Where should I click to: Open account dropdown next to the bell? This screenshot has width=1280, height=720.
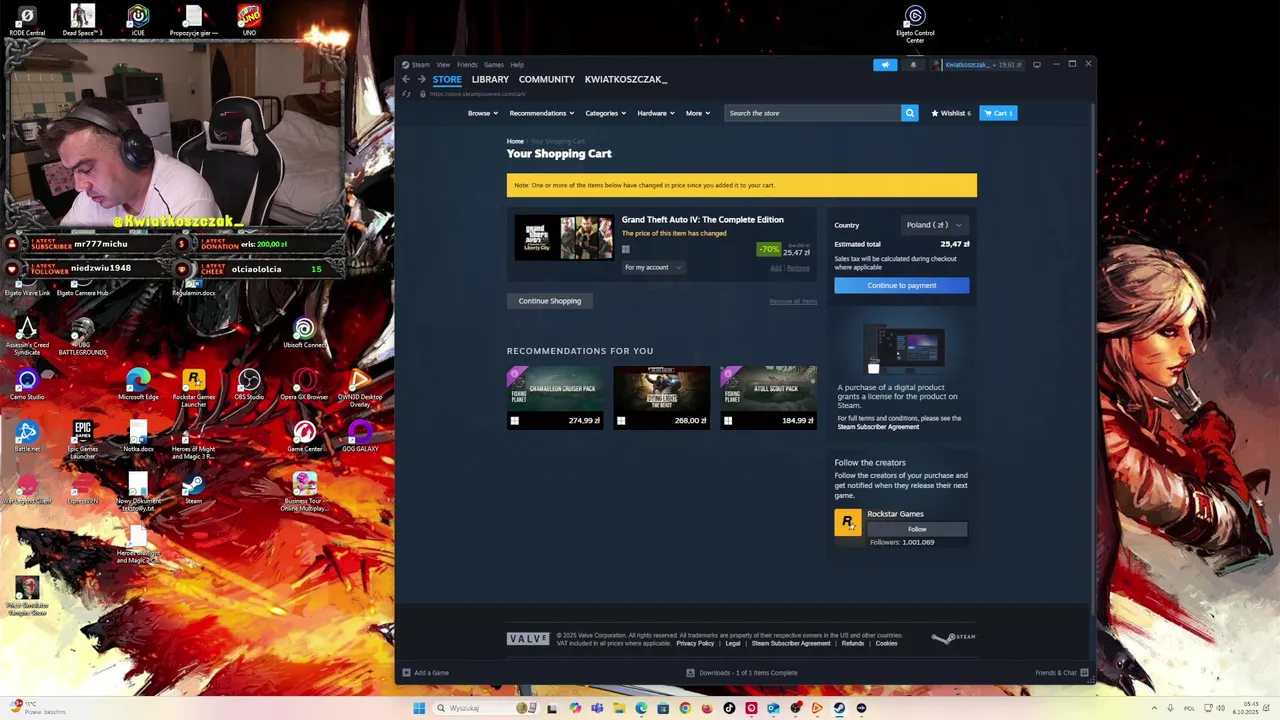pos(977,65)
